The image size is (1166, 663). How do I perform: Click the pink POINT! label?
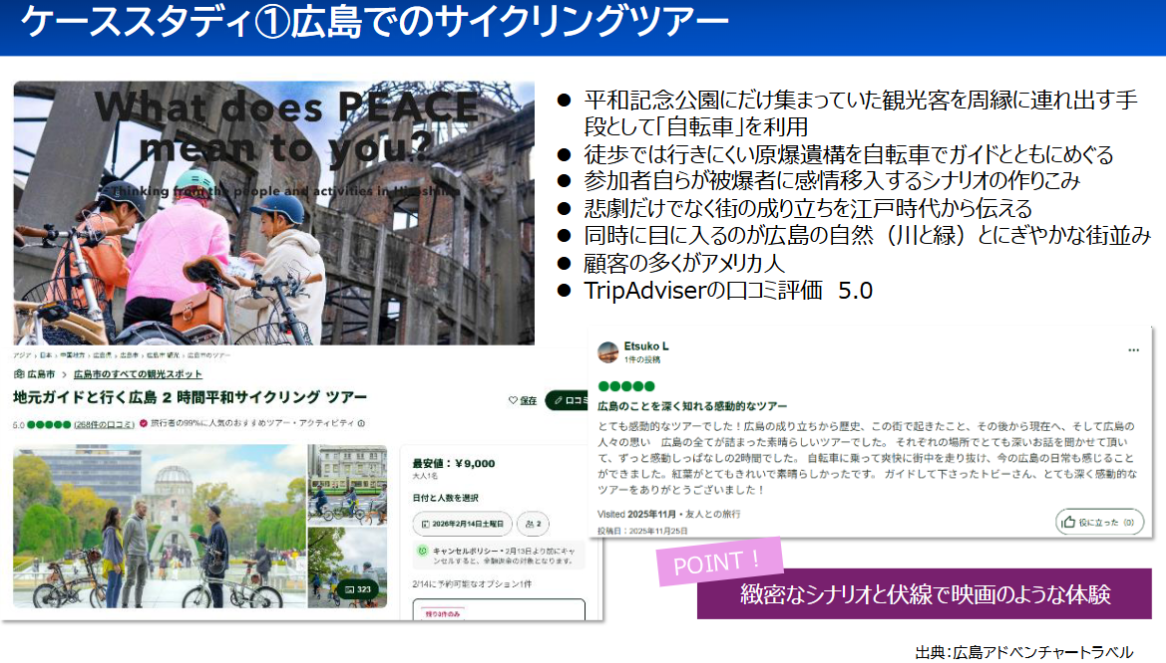point(718,562)
